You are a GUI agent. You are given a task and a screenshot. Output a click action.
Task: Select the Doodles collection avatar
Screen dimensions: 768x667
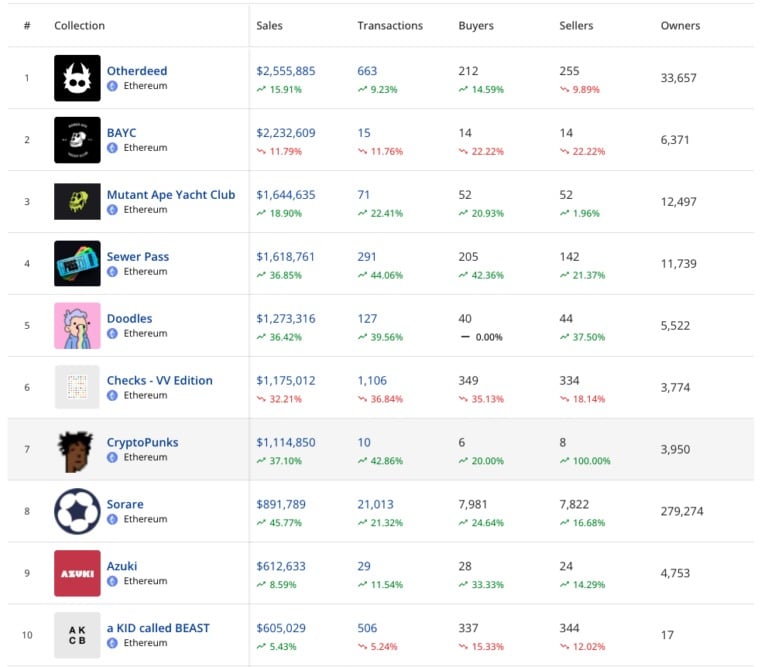coord(77,326)
